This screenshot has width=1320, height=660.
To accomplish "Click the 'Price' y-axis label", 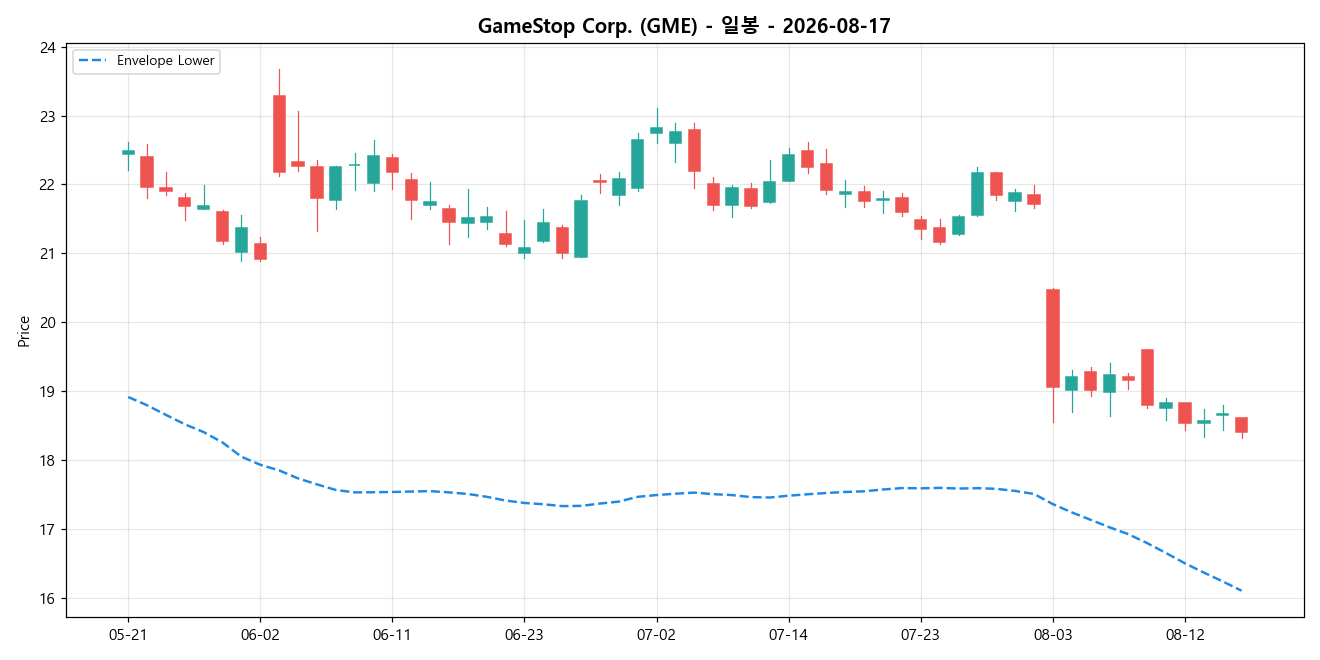I will 24,331.
